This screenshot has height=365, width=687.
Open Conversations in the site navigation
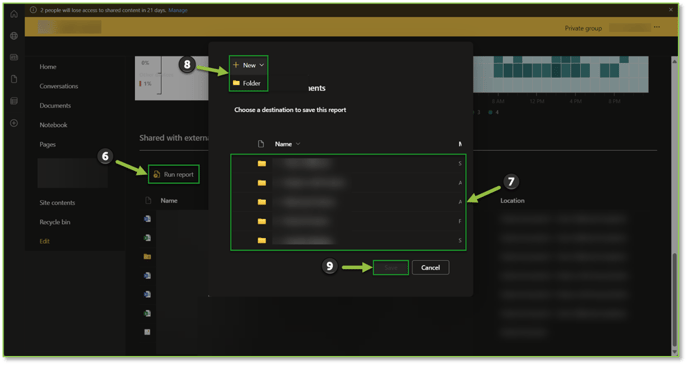pyautogui.click(x=59, y=86)
